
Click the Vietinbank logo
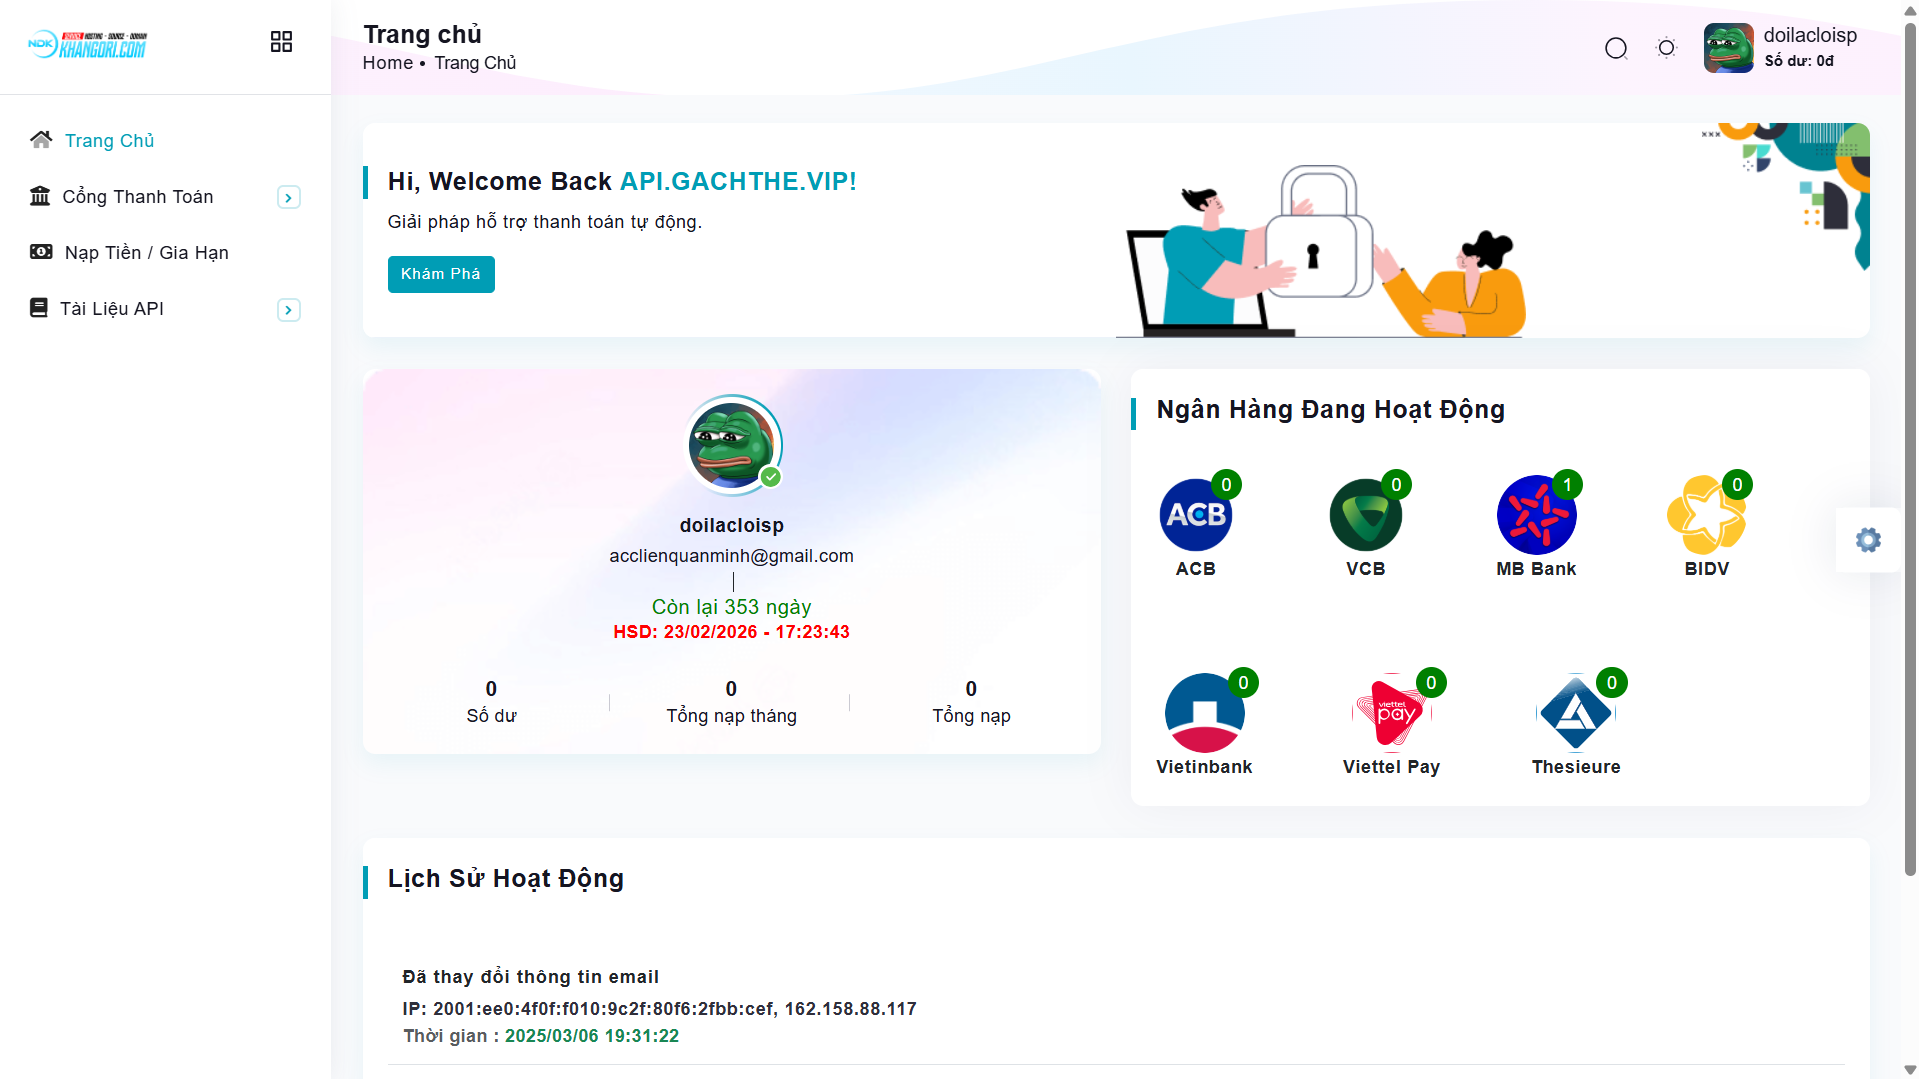[1204, 712]
